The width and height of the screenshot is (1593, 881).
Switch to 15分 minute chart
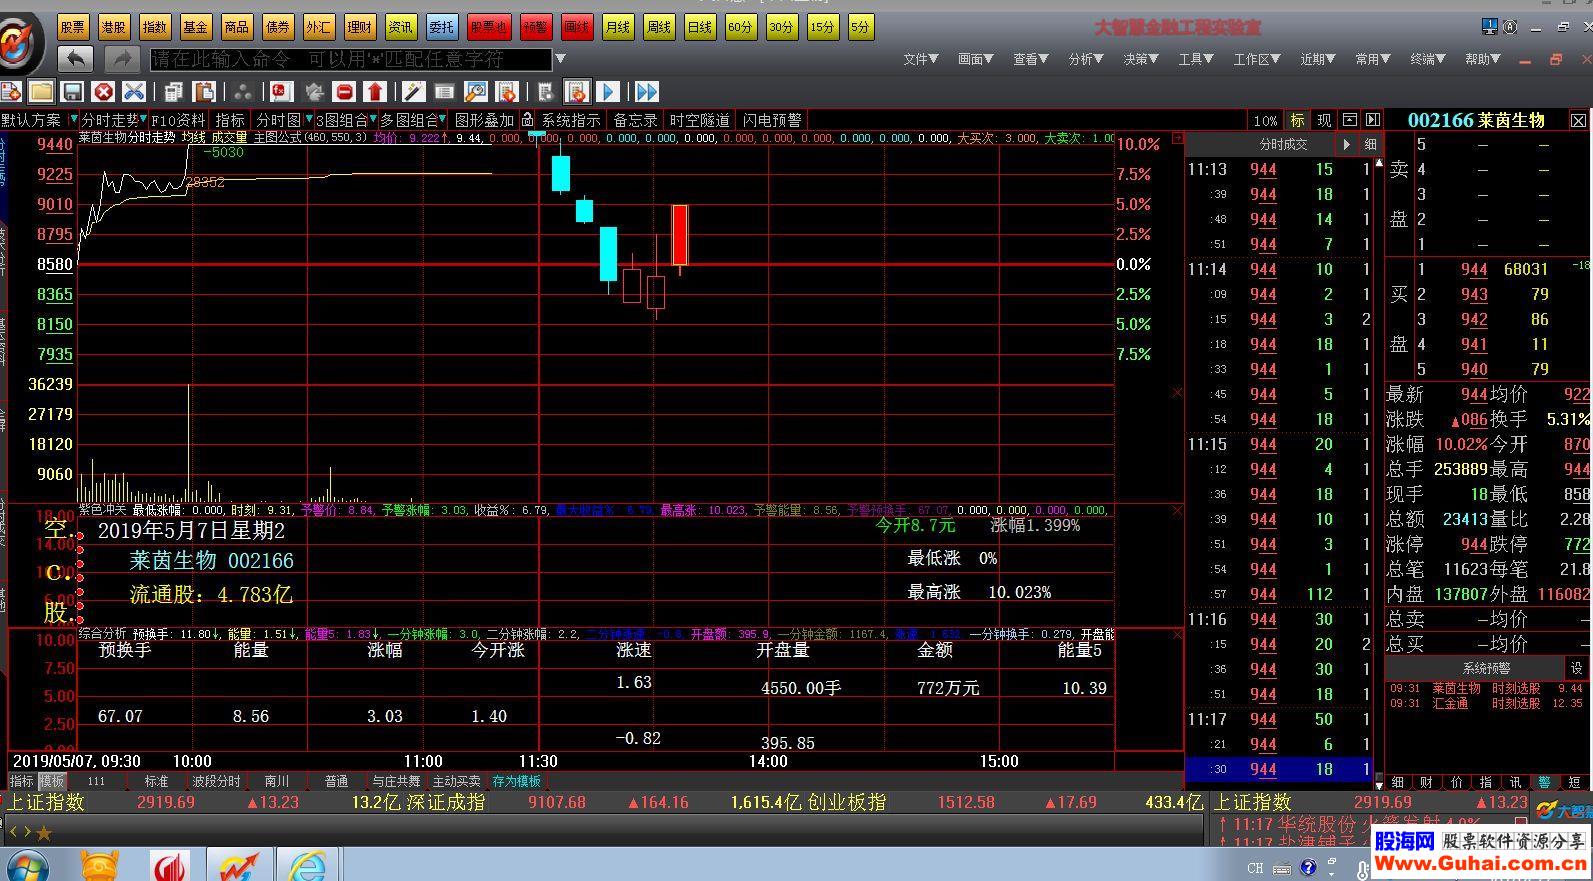click(x=823, y=27)
